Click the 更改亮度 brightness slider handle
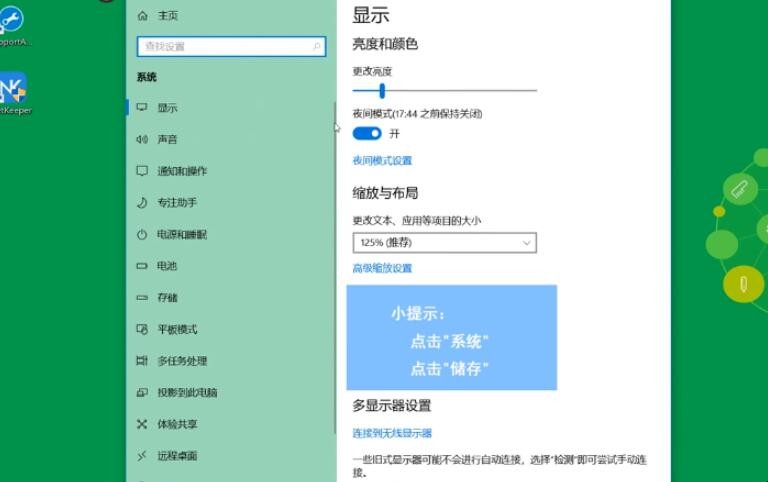The image size is (768, 482). coord(382,90)
